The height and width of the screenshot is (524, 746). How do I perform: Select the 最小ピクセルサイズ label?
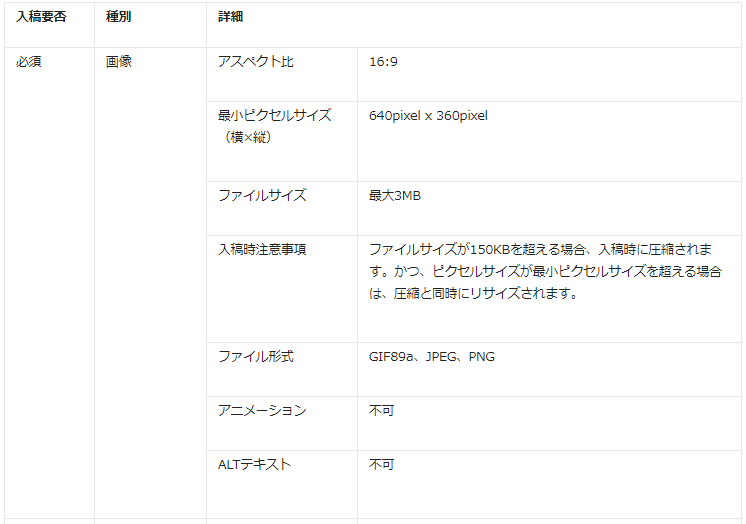pyautogui.click(x=274, y=115)
